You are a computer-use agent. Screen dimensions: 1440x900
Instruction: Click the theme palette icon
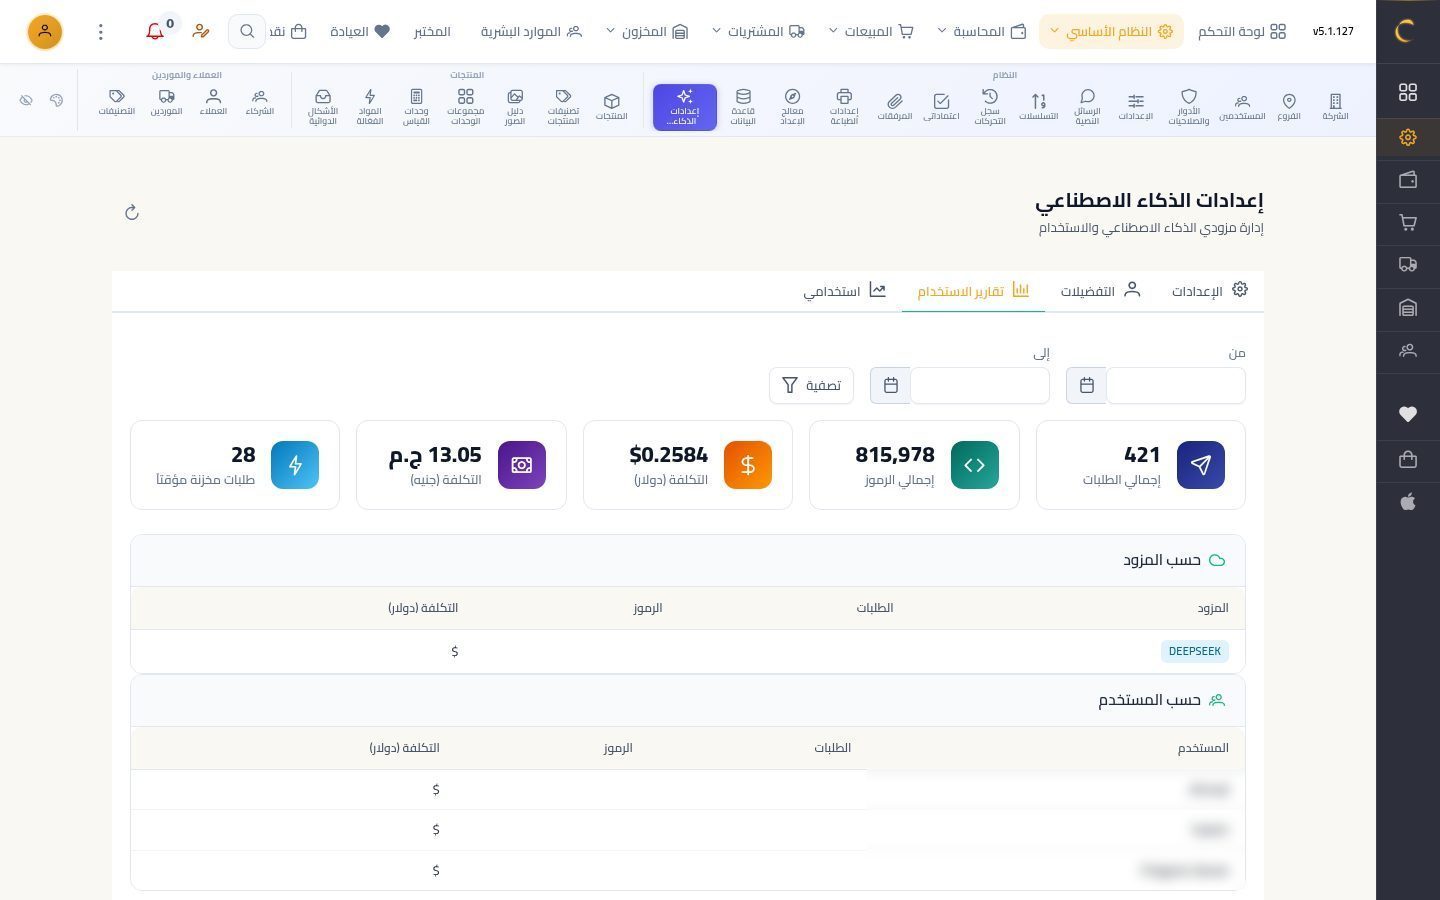click(x=56, y=100)
